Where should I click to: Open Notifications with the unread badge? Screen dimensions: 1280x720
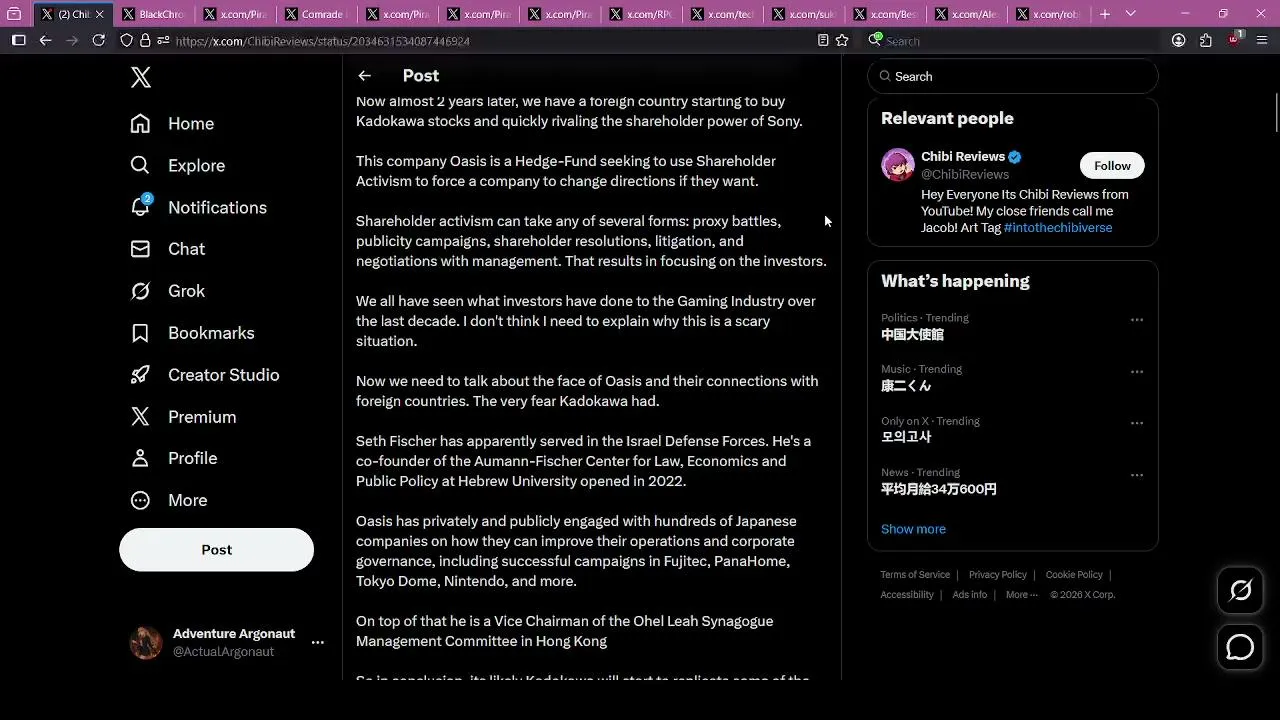[x=198, y=207]
